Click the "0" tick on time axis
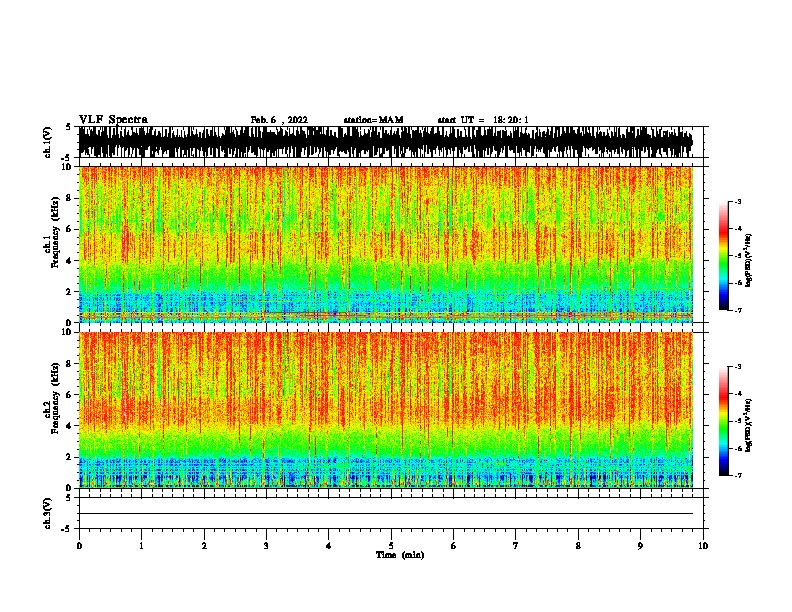792x612 pixels. click(79, 546)
